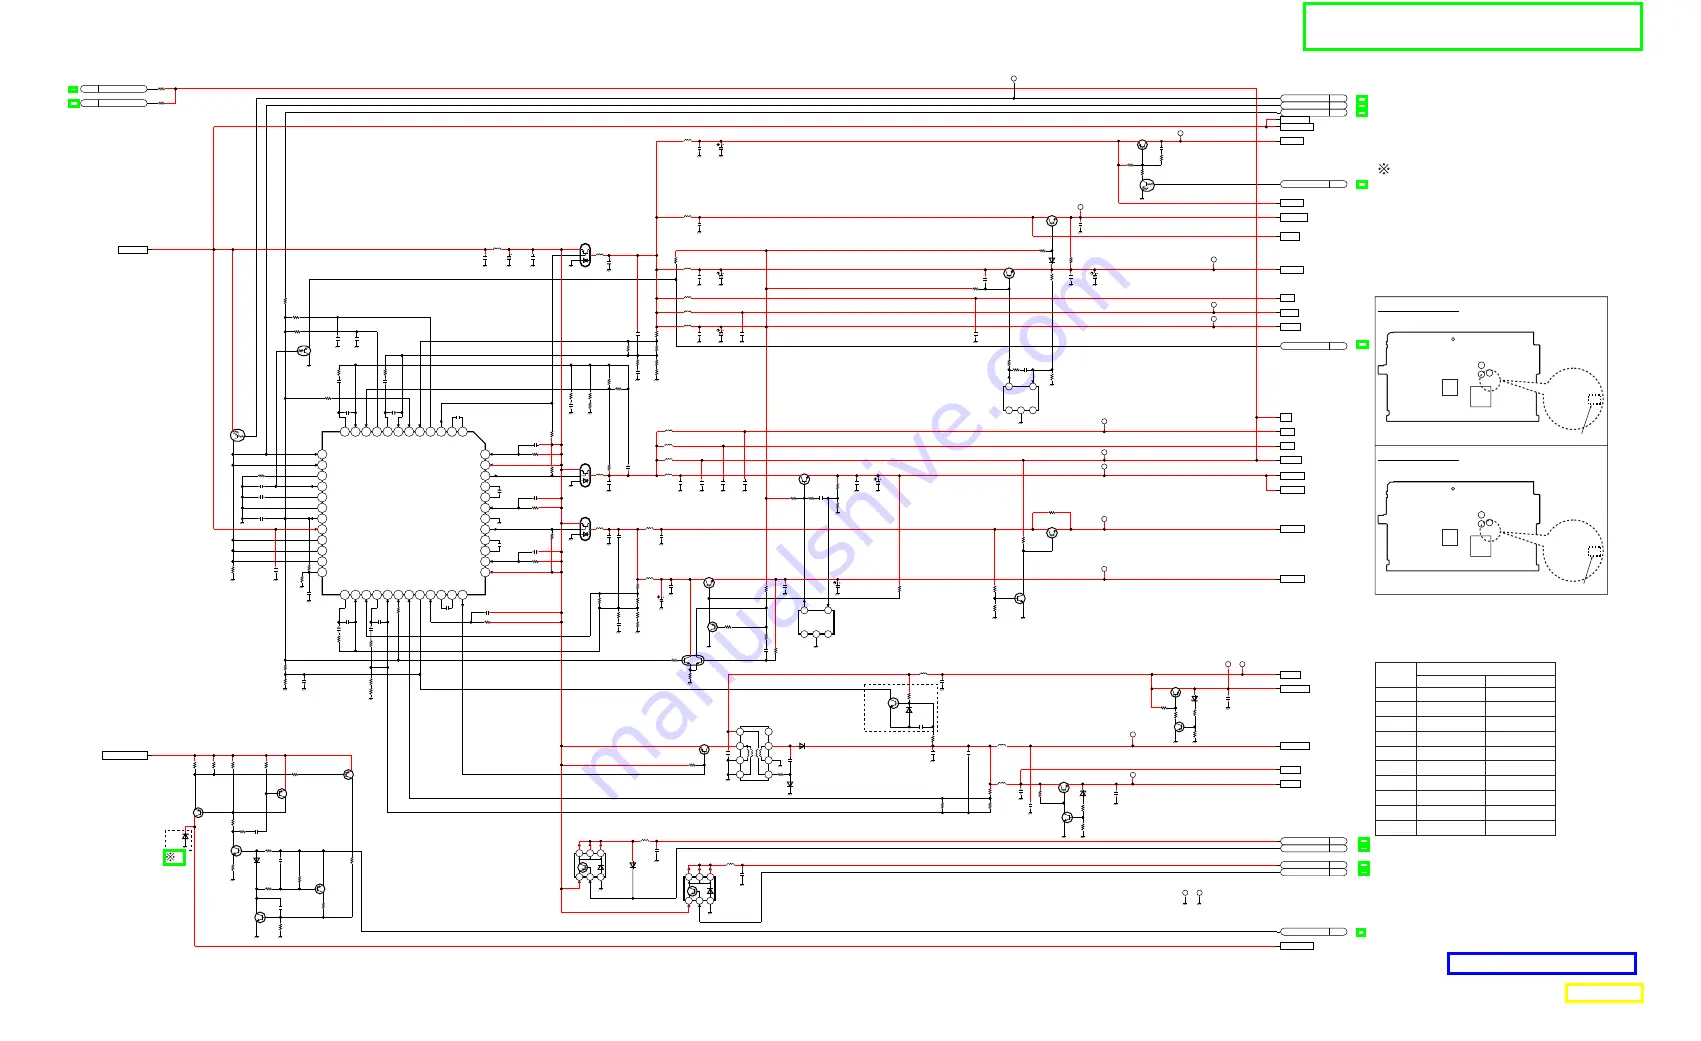Click the large green outlined box at top right
Screen dimensions: 1701x1041
1472,27
